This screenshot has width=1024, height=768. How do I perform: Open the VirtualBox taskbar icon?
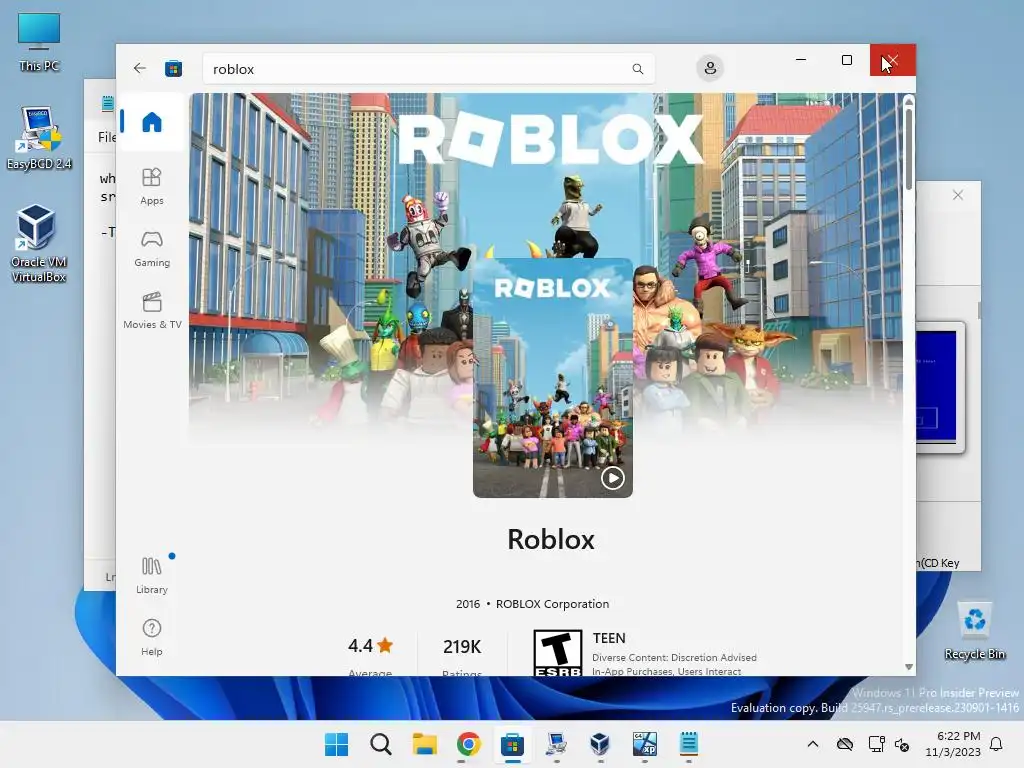[x=600, y=744]
